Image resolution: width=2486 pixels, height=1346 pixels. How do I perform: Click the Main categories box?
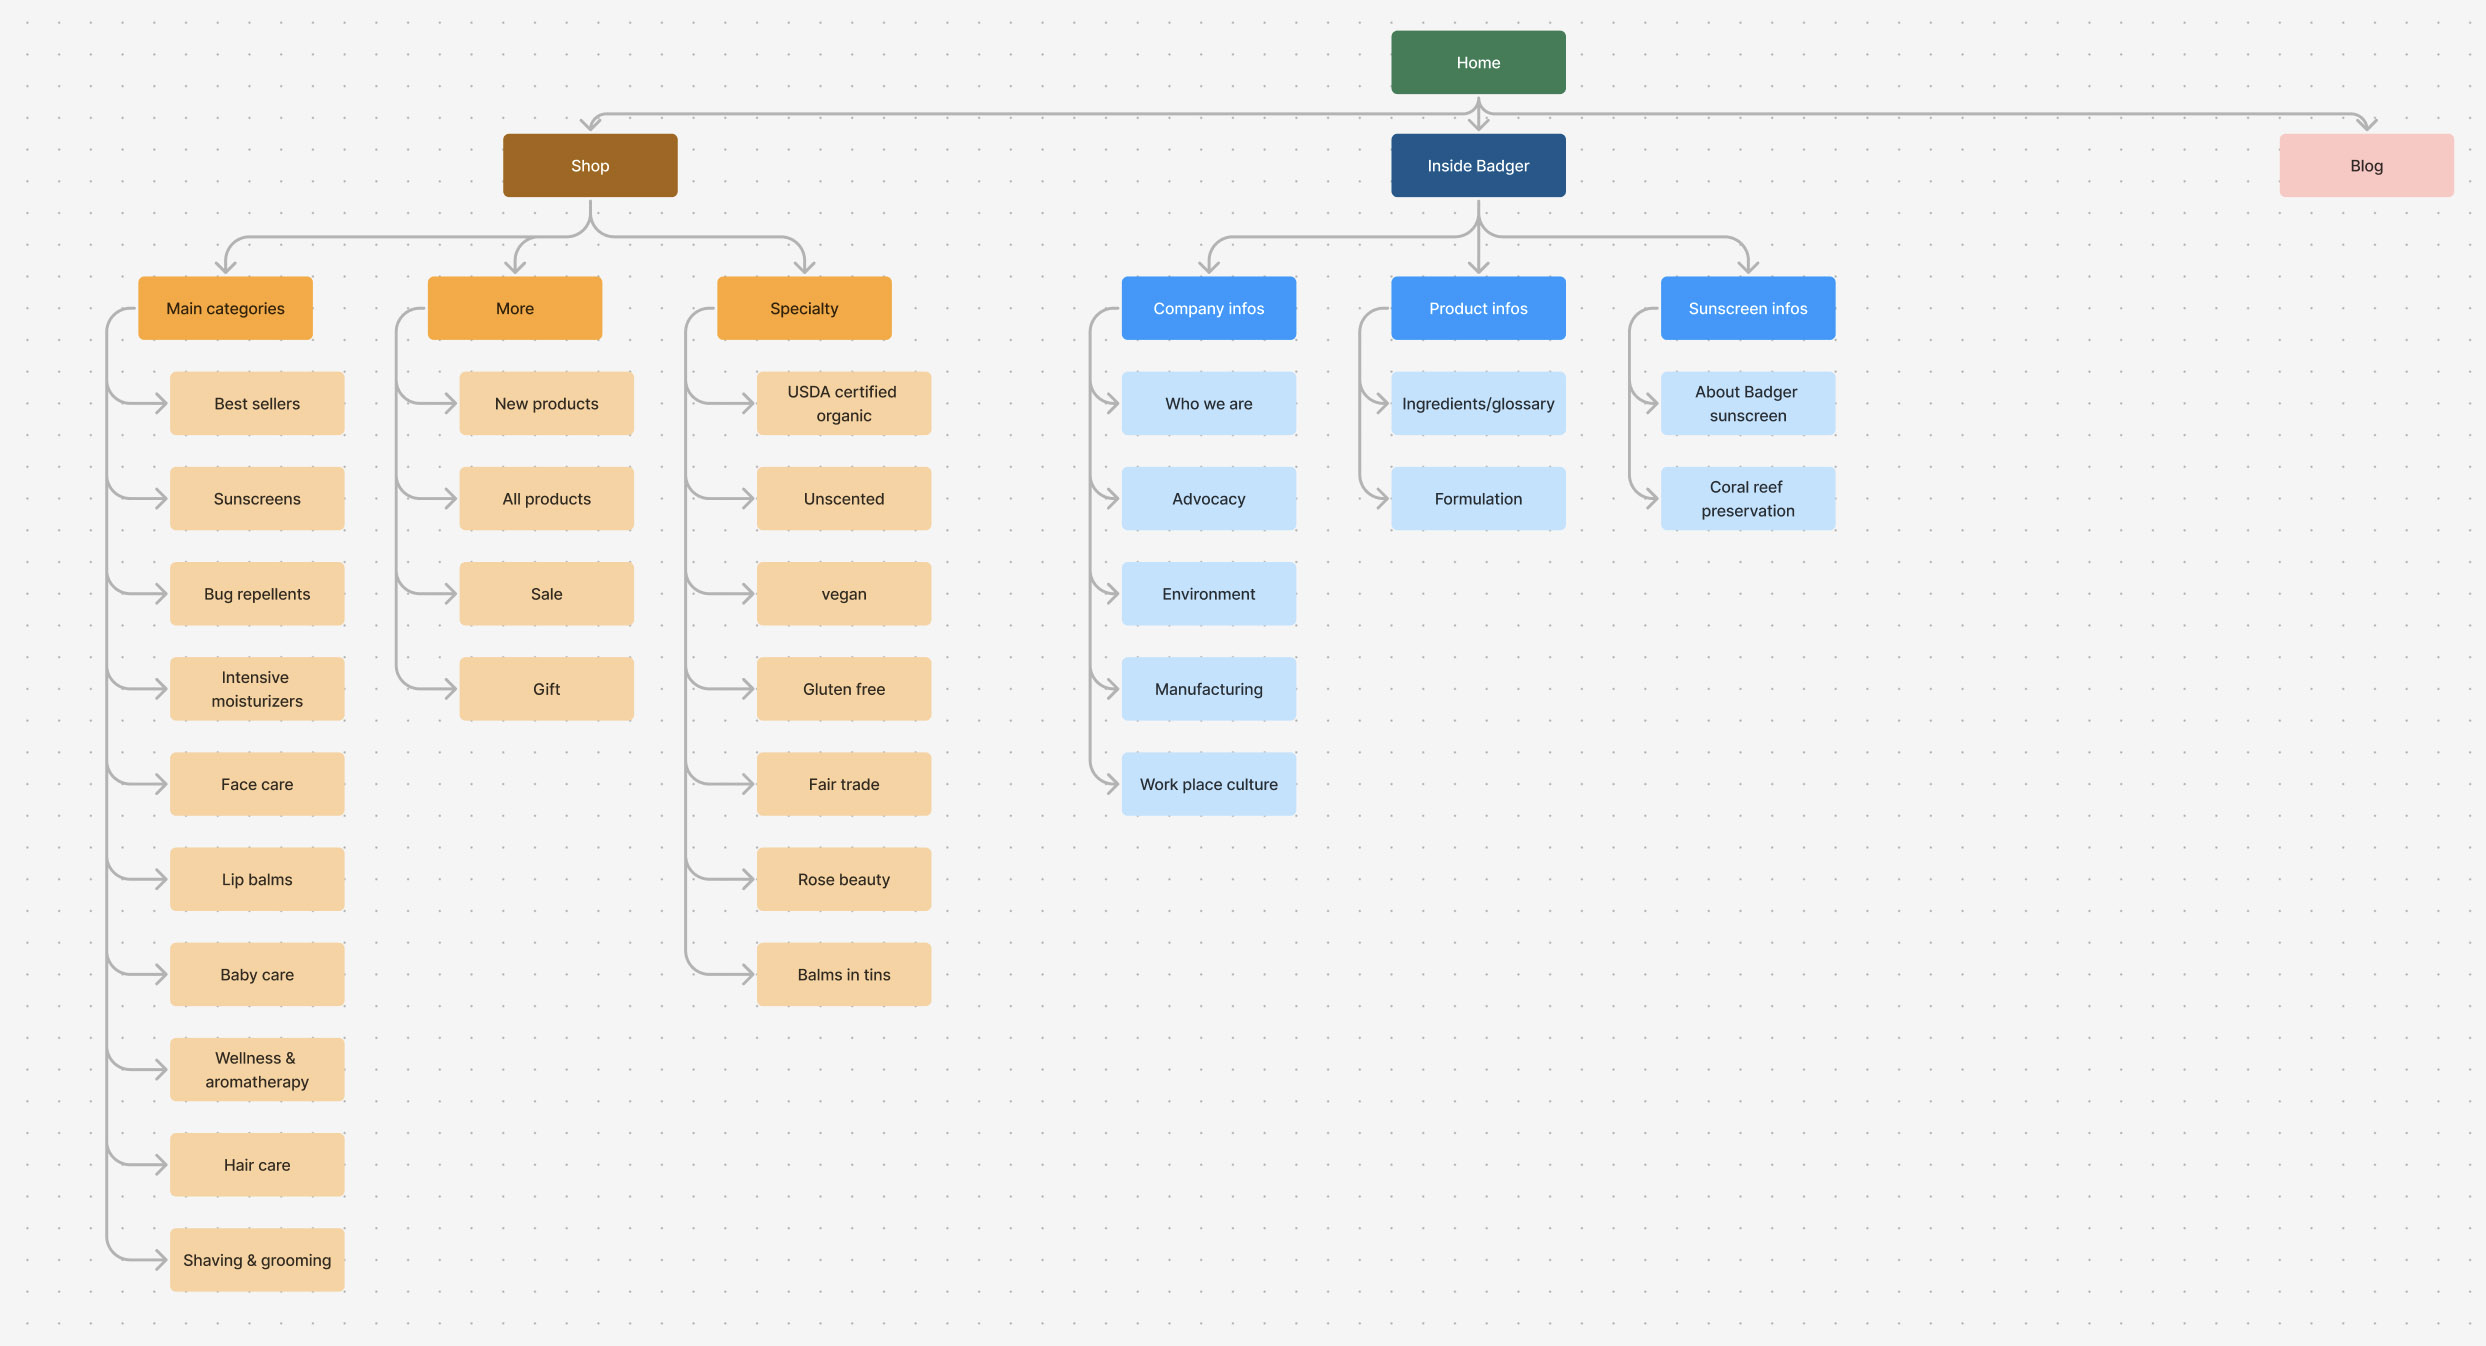pyautogui.click(x=225, y=308)
